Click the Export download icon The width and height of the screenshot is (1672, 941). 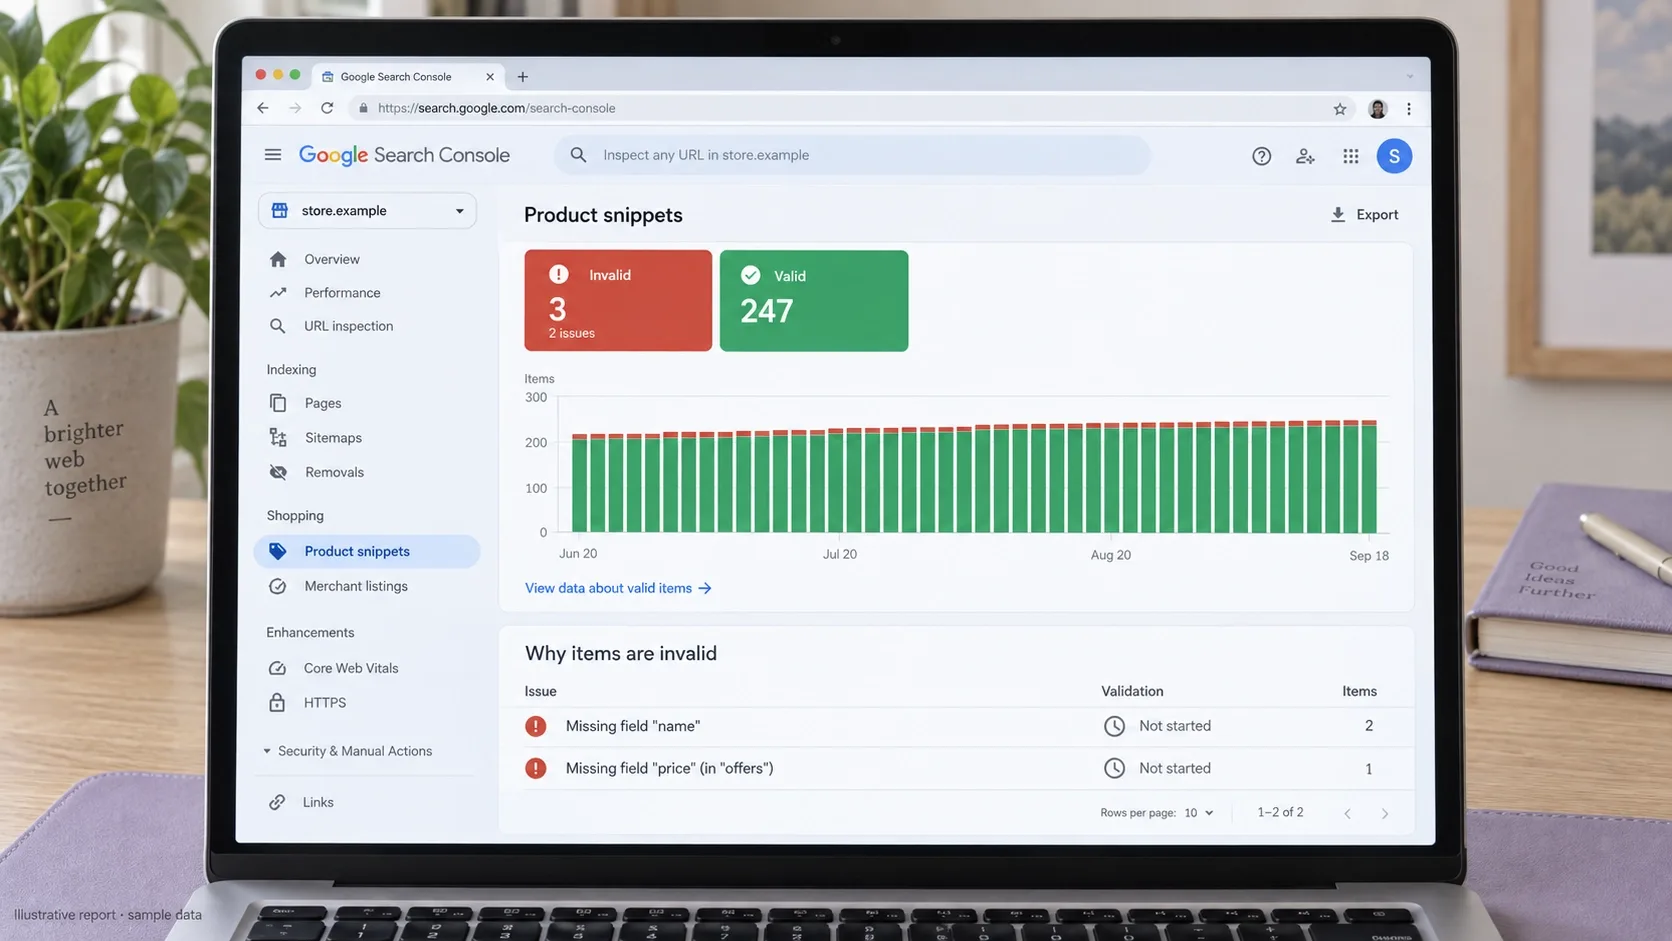pyautogui.click(x=1338, y=215)
